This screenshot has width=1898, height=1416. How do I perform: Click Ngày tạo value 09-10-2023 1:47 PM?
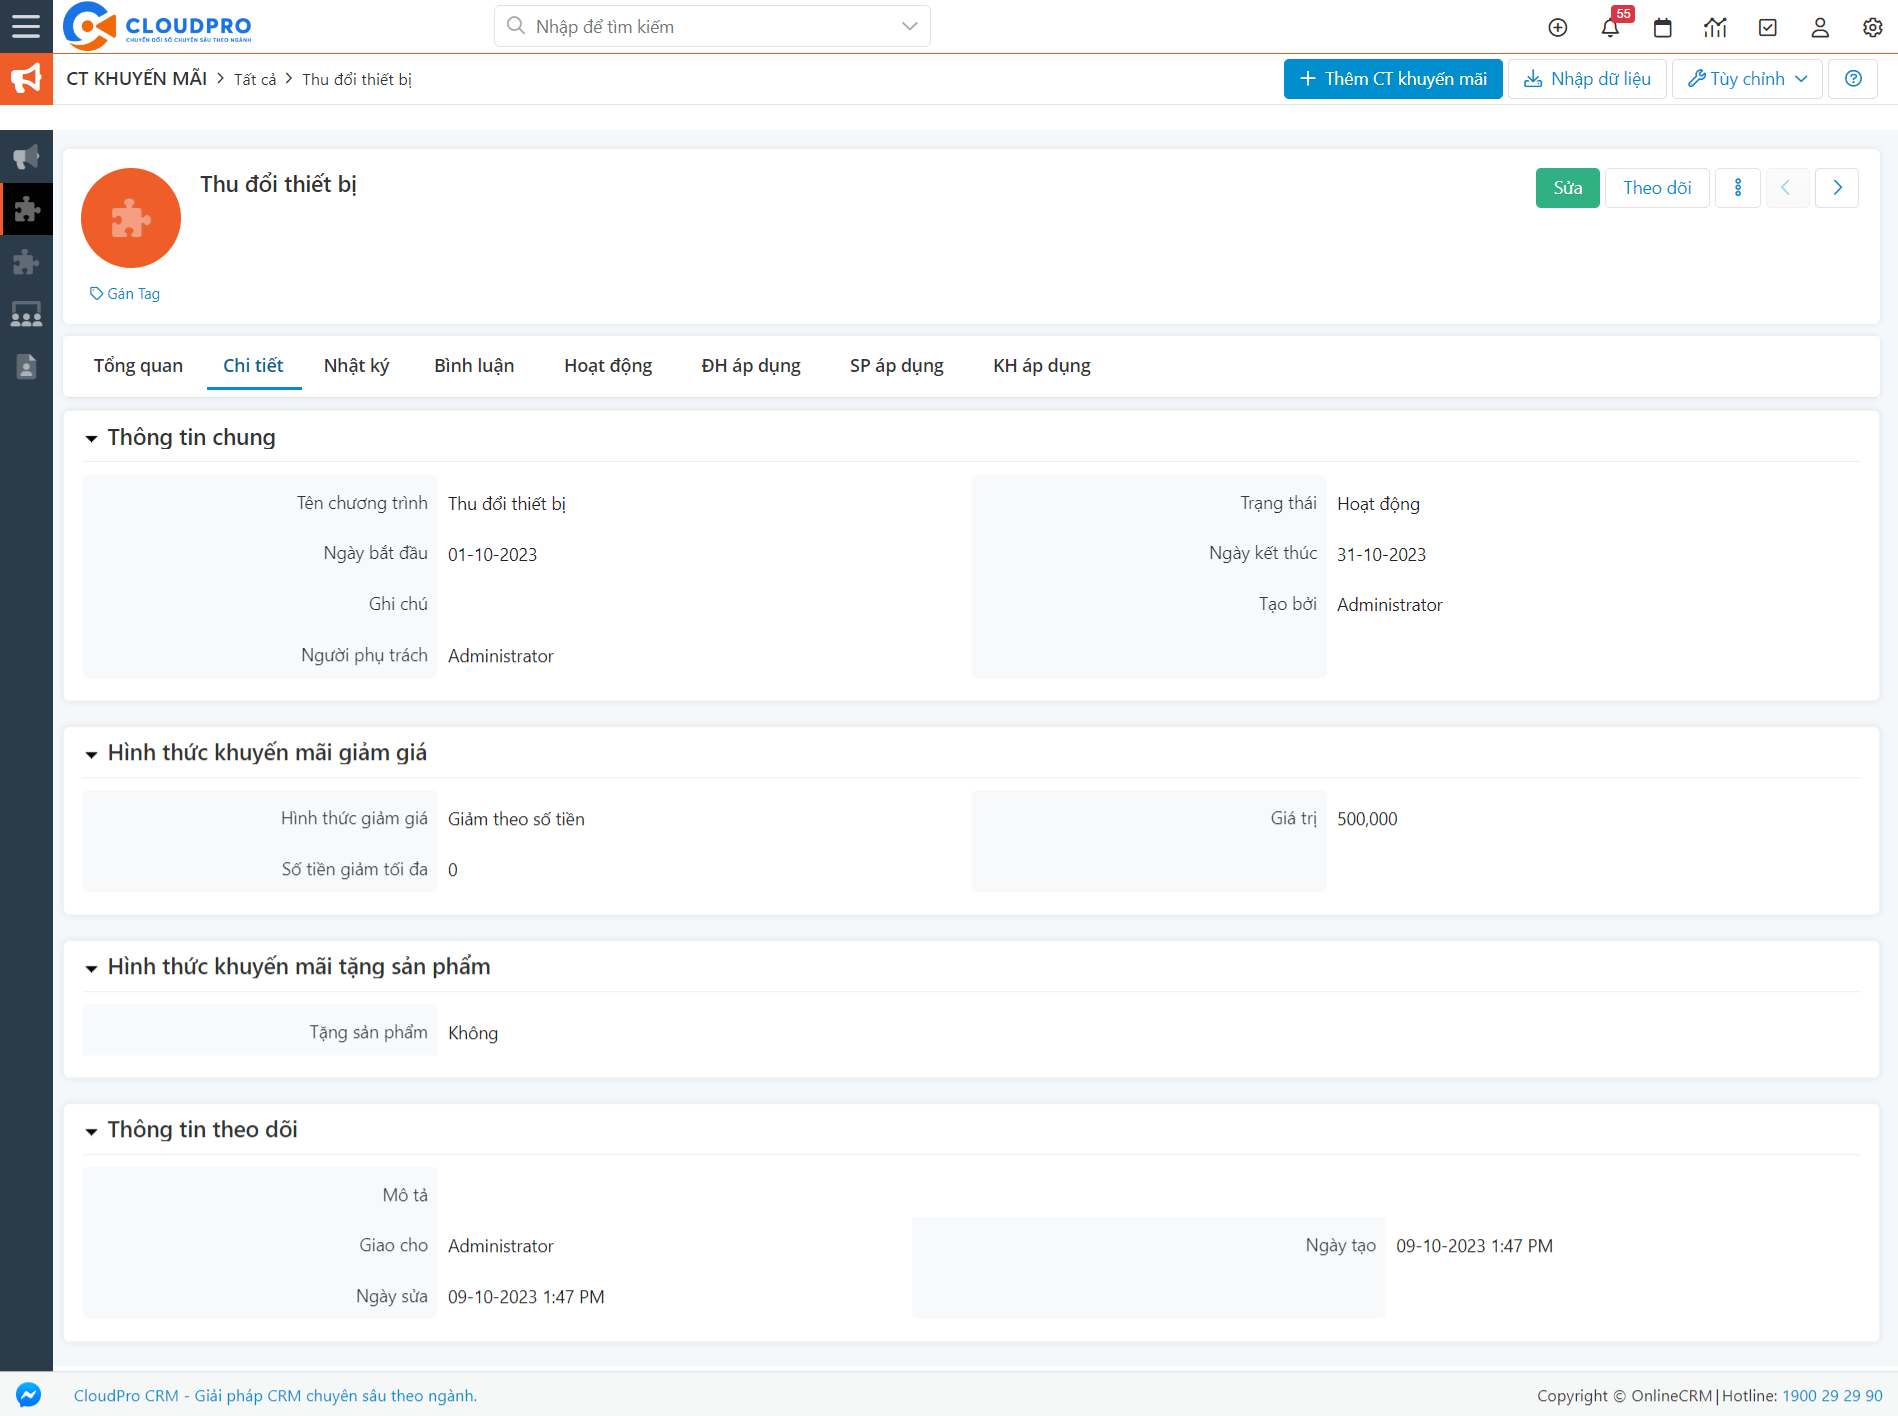(1474, 1246)
